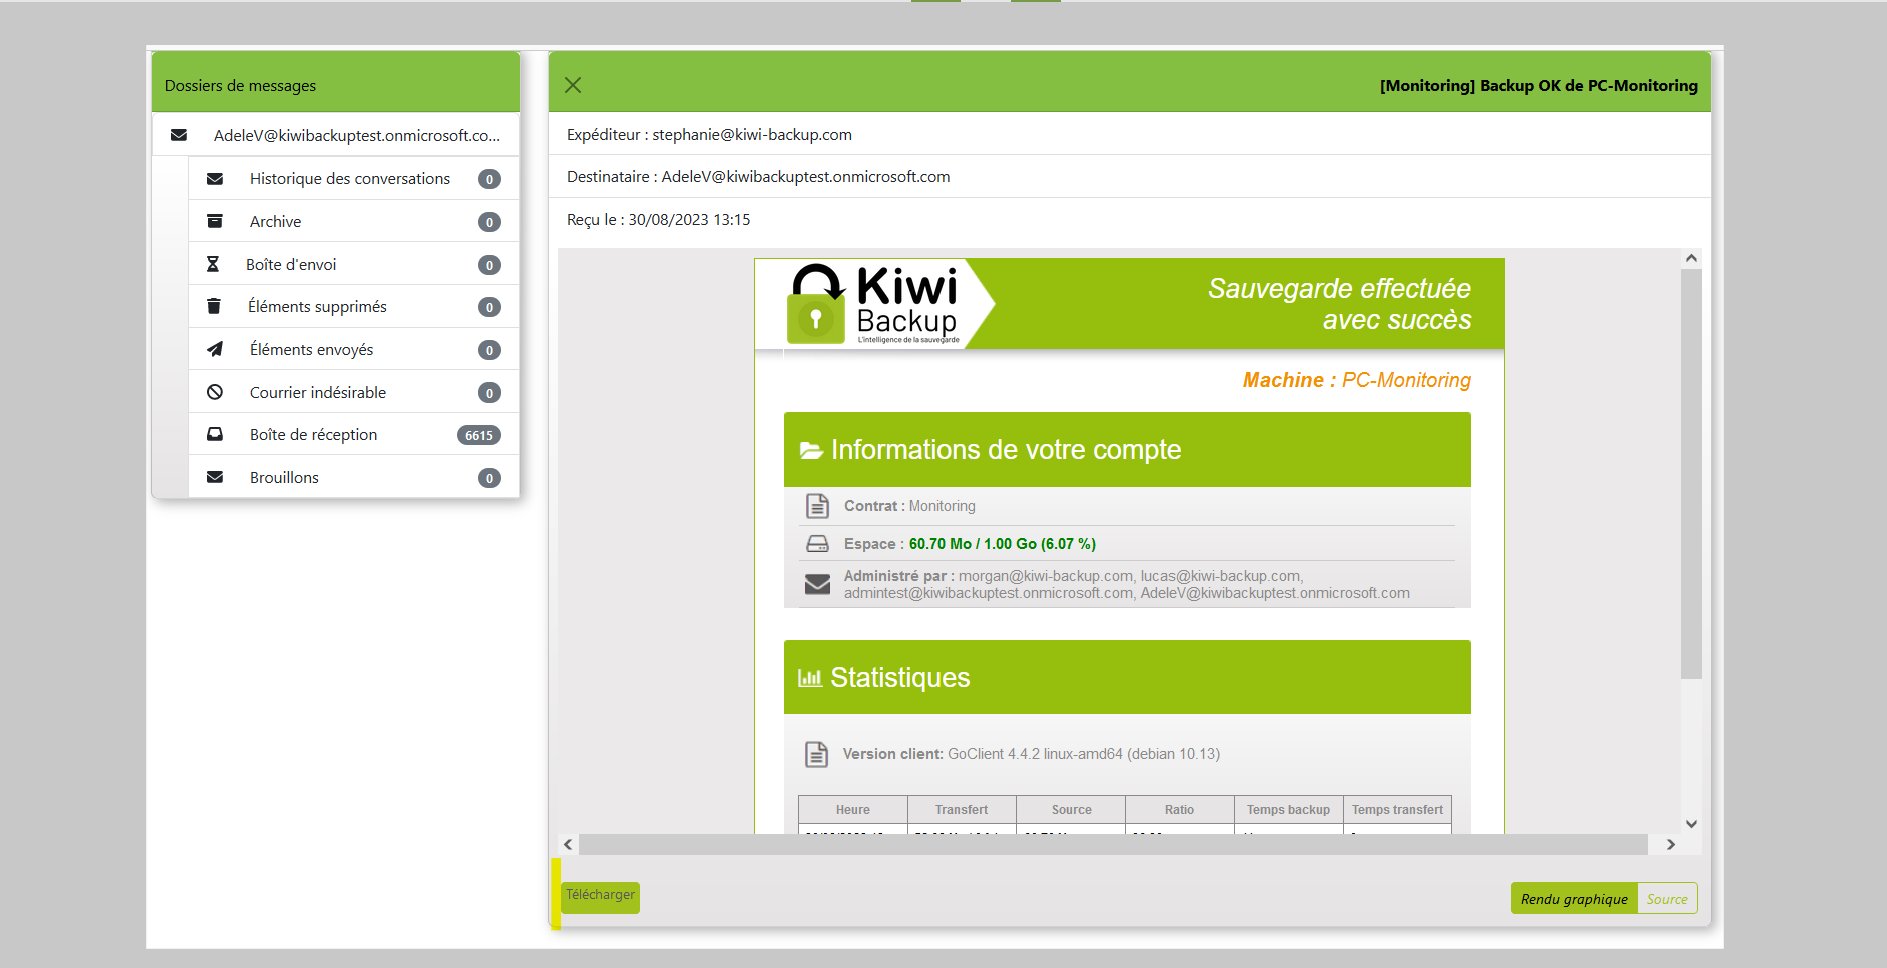The height and width of the screenshot is (968, 1887).
Task: Open the Historique des conversations folder
Action: pos(354,179)
